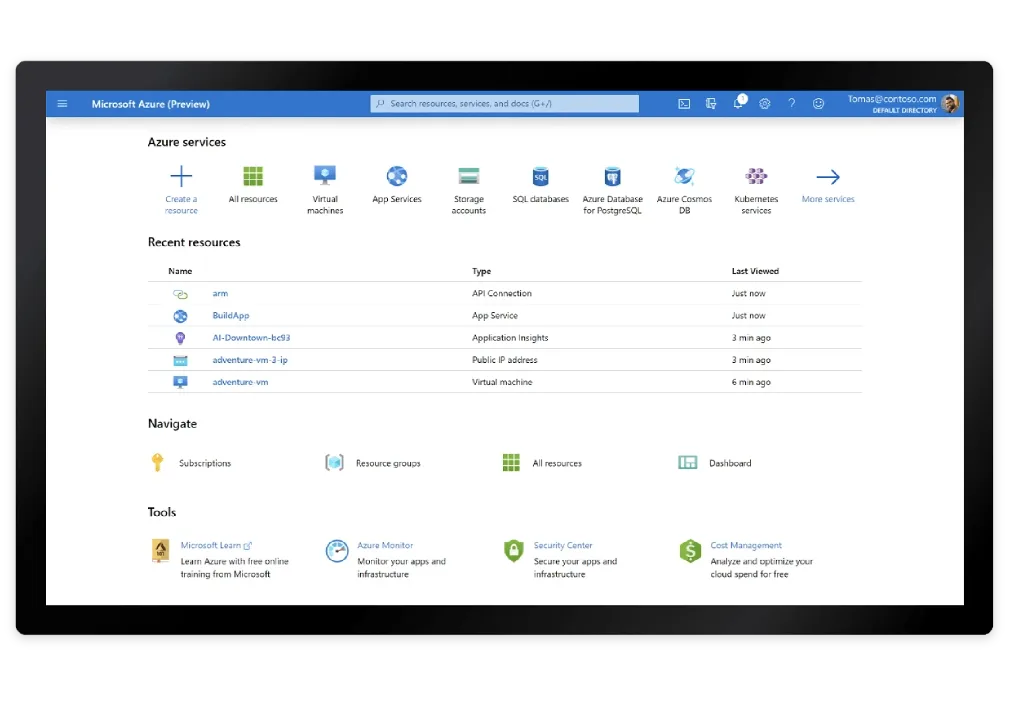Open Azure Cosmos DB icon
The width and height of the screenshot is (1009, 702).
click(684, 176)
